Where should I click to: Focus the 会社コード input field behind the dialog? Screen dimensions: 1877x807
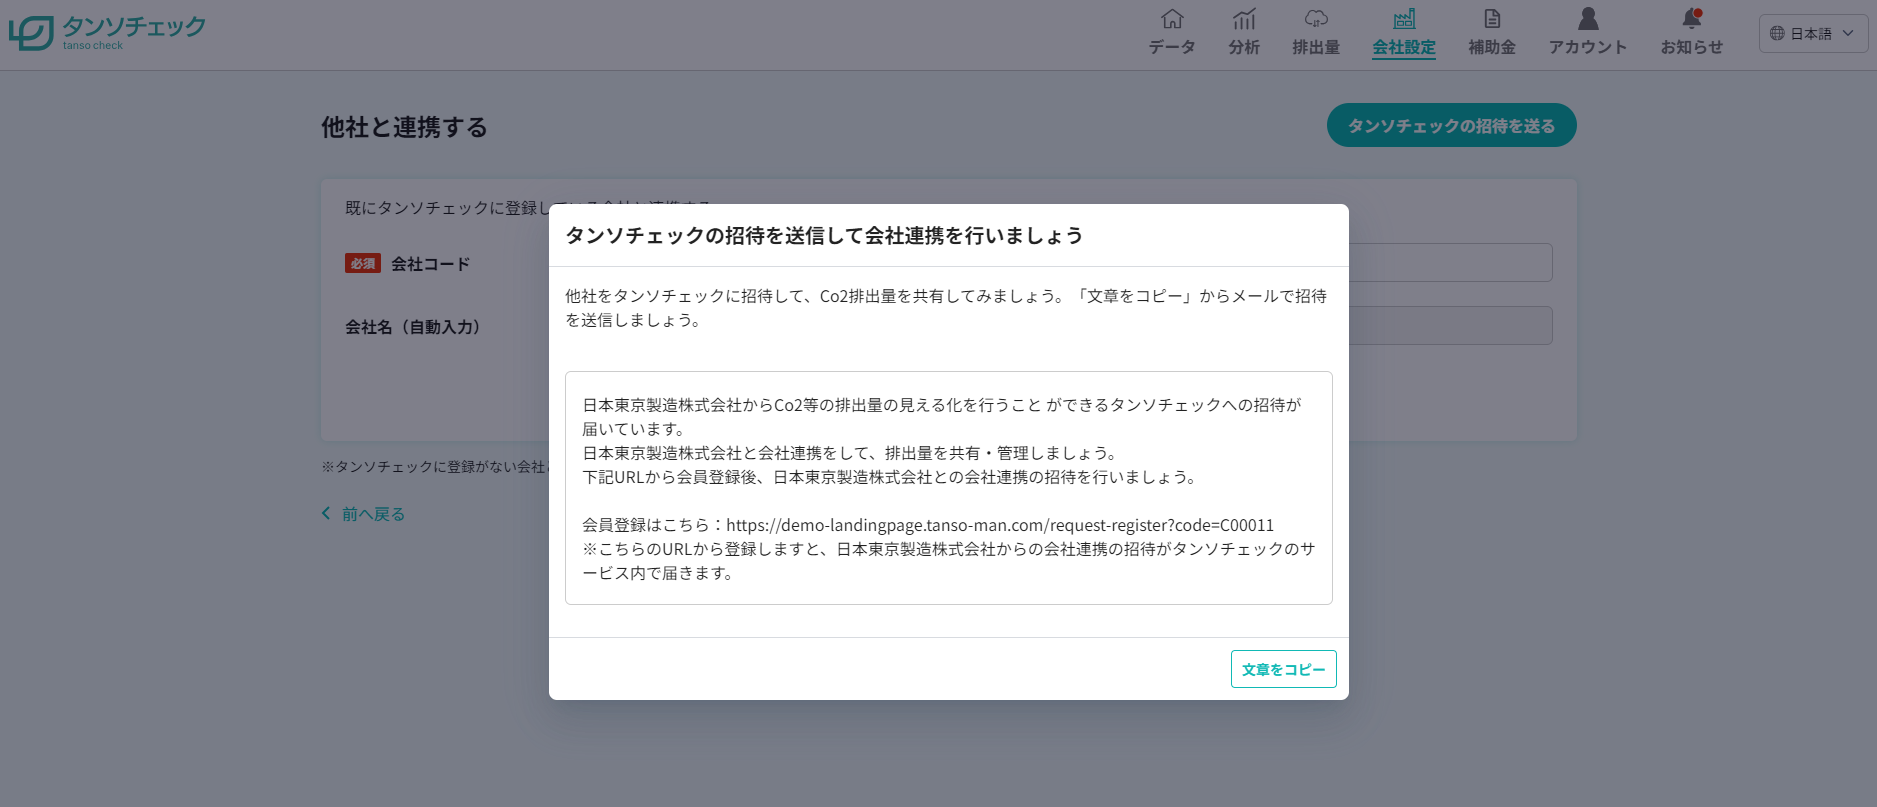[1450, 263]
